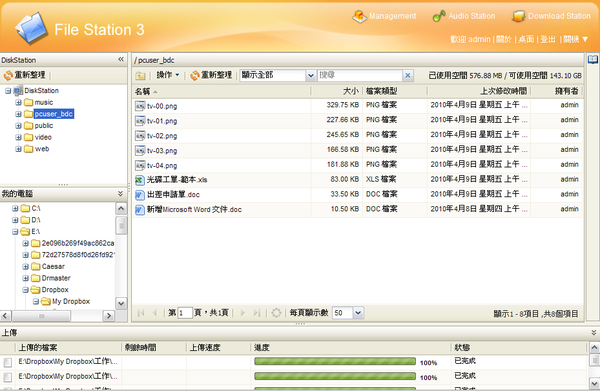Go to the last page
Screen dimensions: 600x391
[256, 313]
